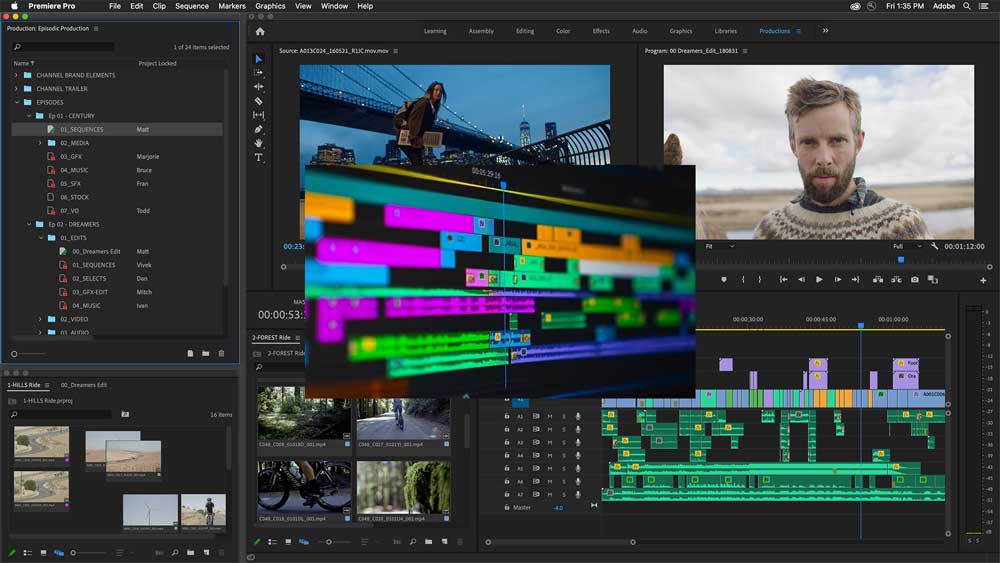
Task: Open Program Monitor wrench settings
Action: 934,246
